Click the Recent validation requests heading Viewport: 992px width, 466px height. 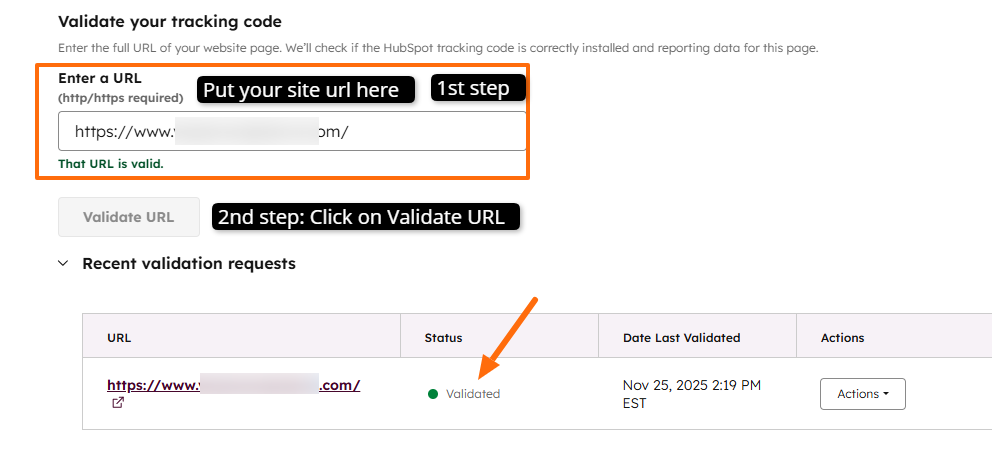coord(189,264)
